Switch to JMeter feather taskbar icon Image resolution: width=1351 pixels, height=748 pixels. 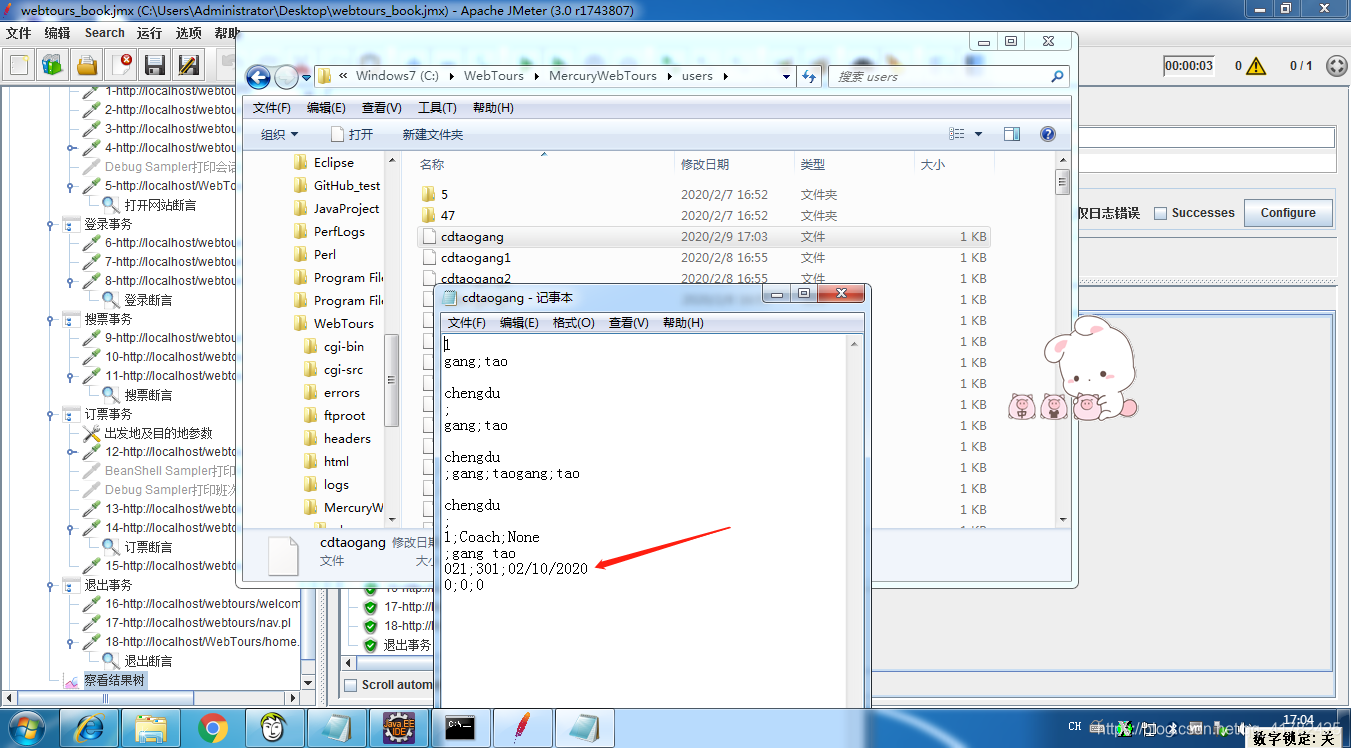(x=522, y=728)
